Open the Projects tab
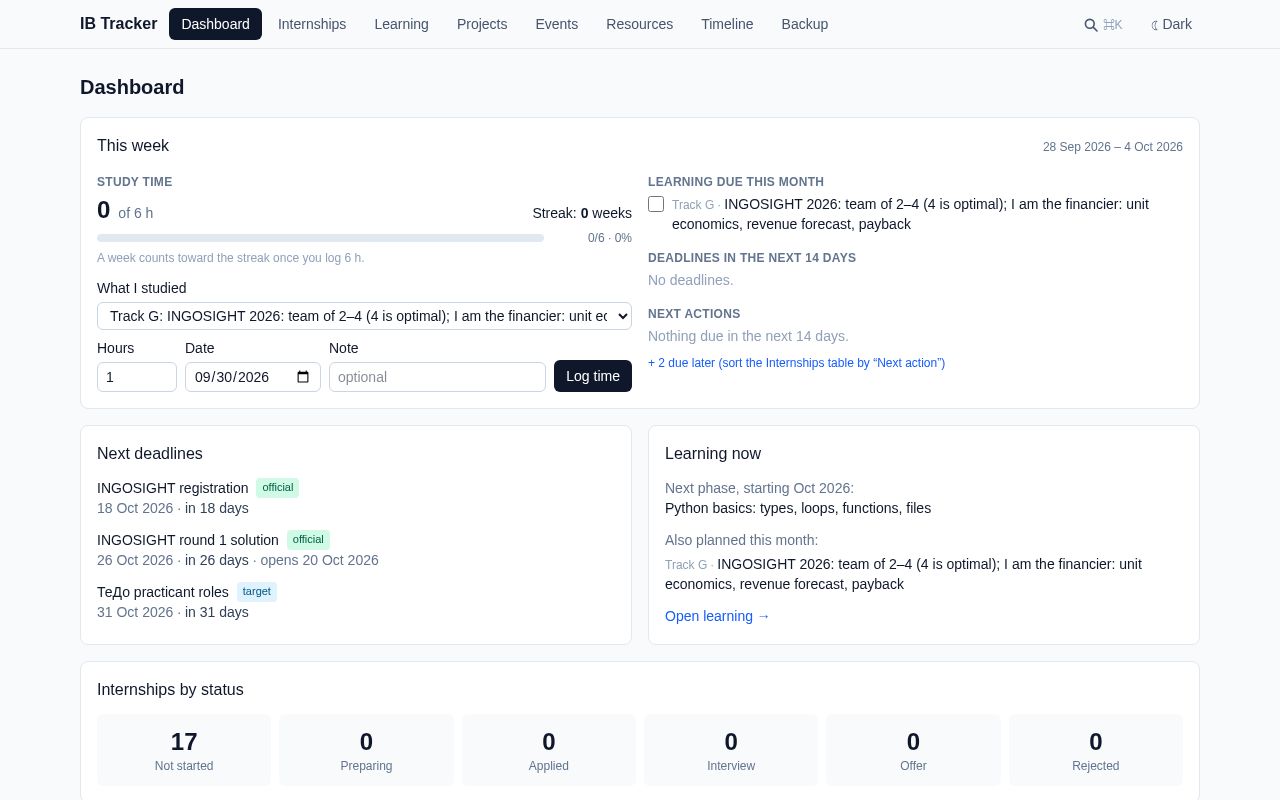This screenshot has height=800, width=1280. coord(482,24)
